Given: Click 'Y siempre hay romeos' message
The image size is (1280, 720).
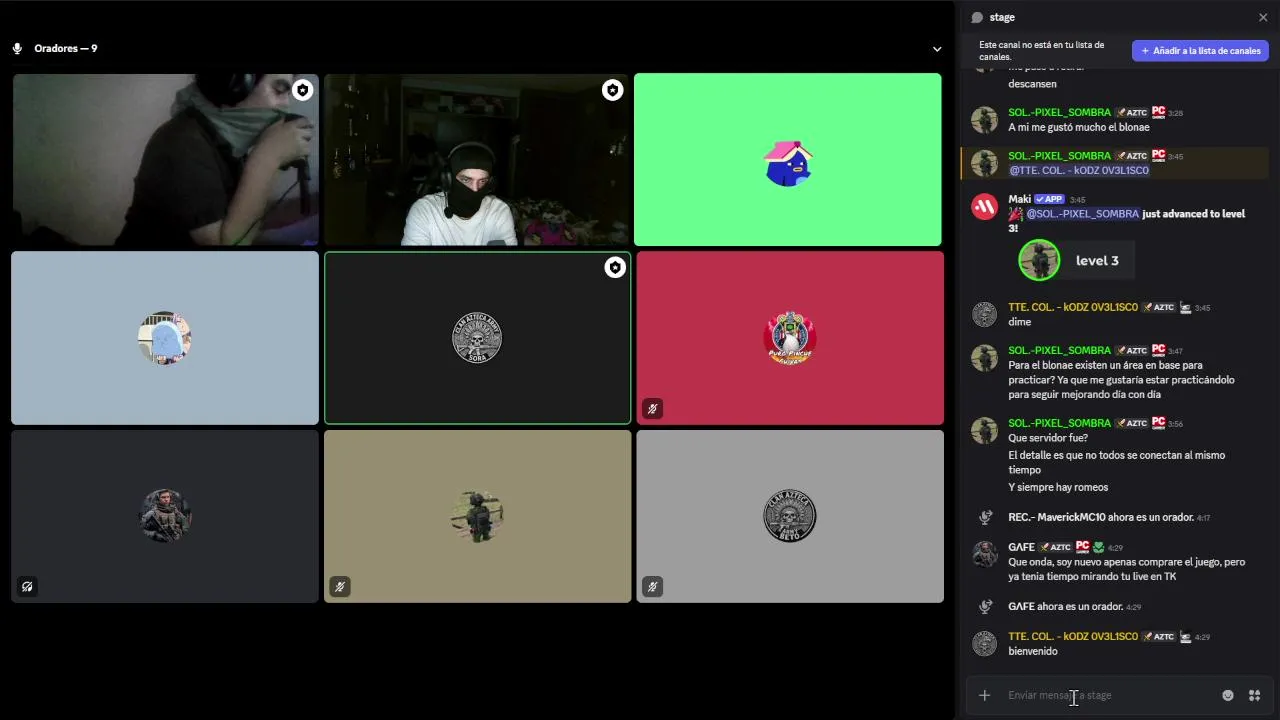Looking at the screenshot, I should 1058,487.
